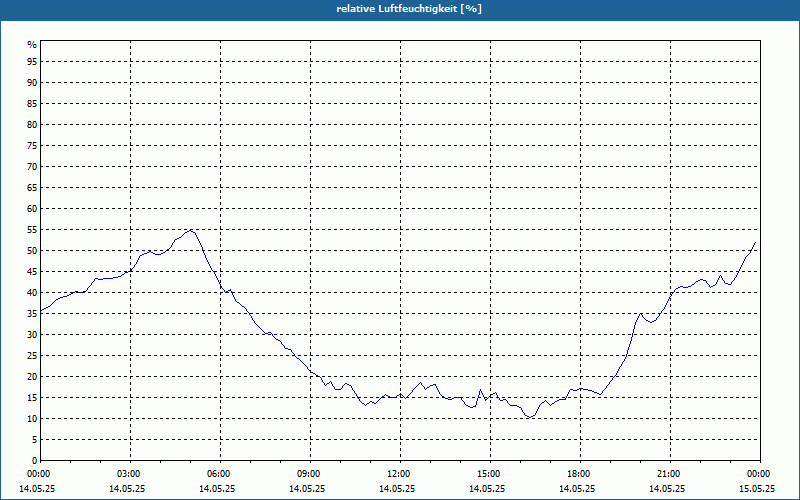Screen dimensions: 800x500
Task: Select the y-axis label '90'
Action: [32, 83]
